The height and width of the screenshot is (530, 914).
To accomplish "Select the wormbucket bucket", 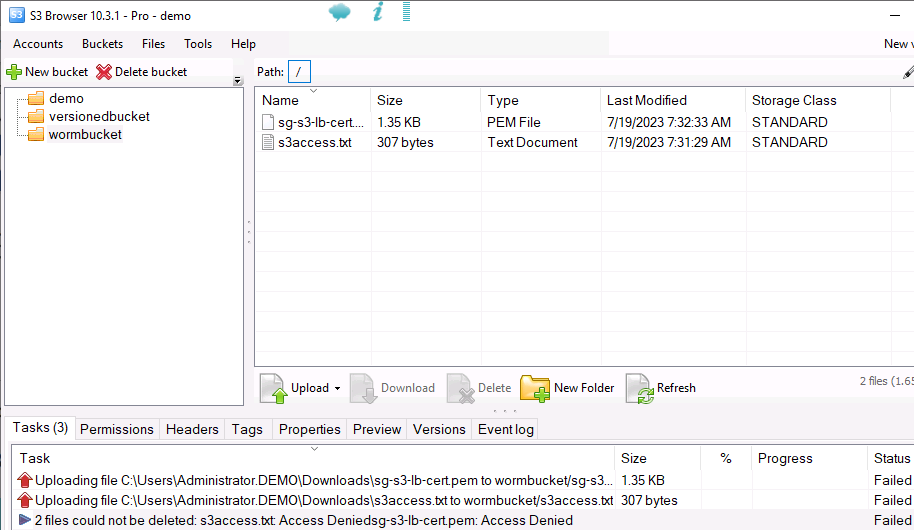I will 85,135.
